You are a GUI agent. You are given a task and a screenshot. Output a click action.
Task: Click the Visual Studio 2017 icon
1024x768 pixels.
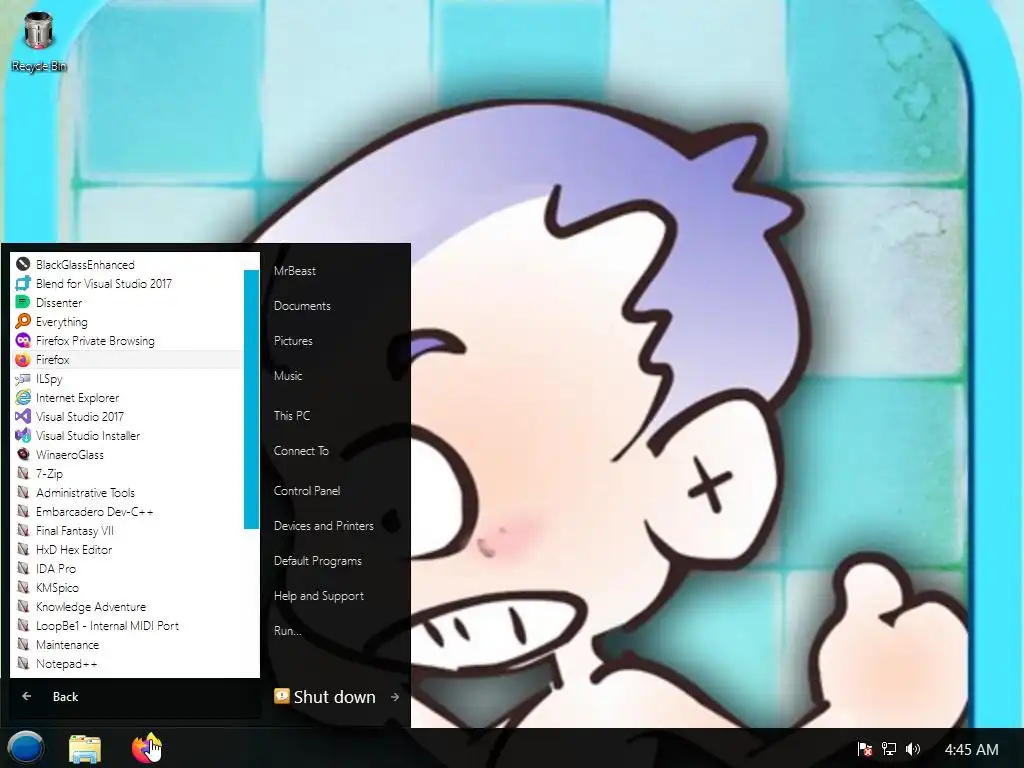(x=23, y=416)
